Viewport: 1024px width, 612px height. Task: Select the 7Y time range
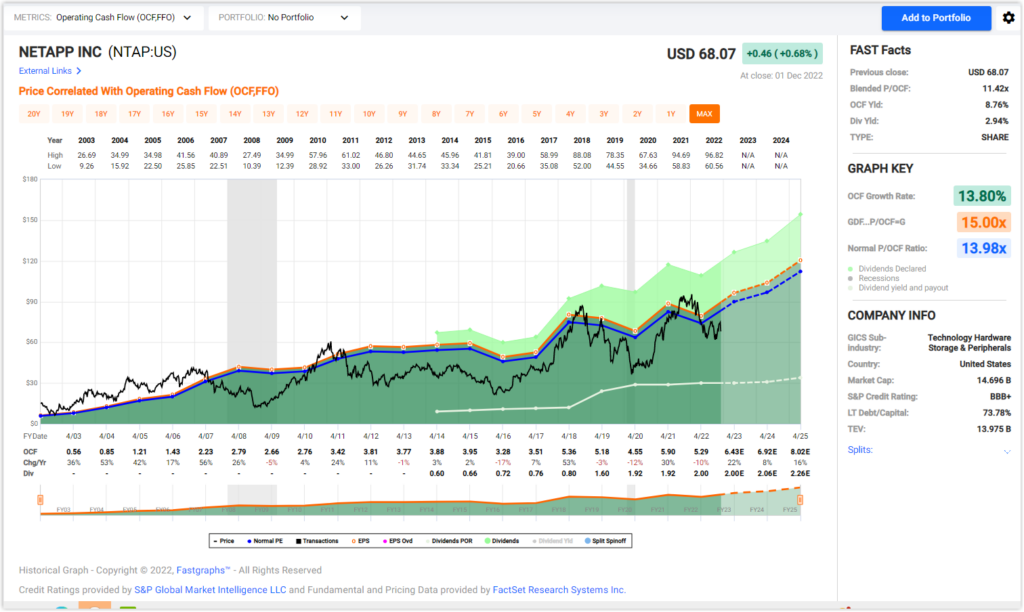(x=470, y=114)
